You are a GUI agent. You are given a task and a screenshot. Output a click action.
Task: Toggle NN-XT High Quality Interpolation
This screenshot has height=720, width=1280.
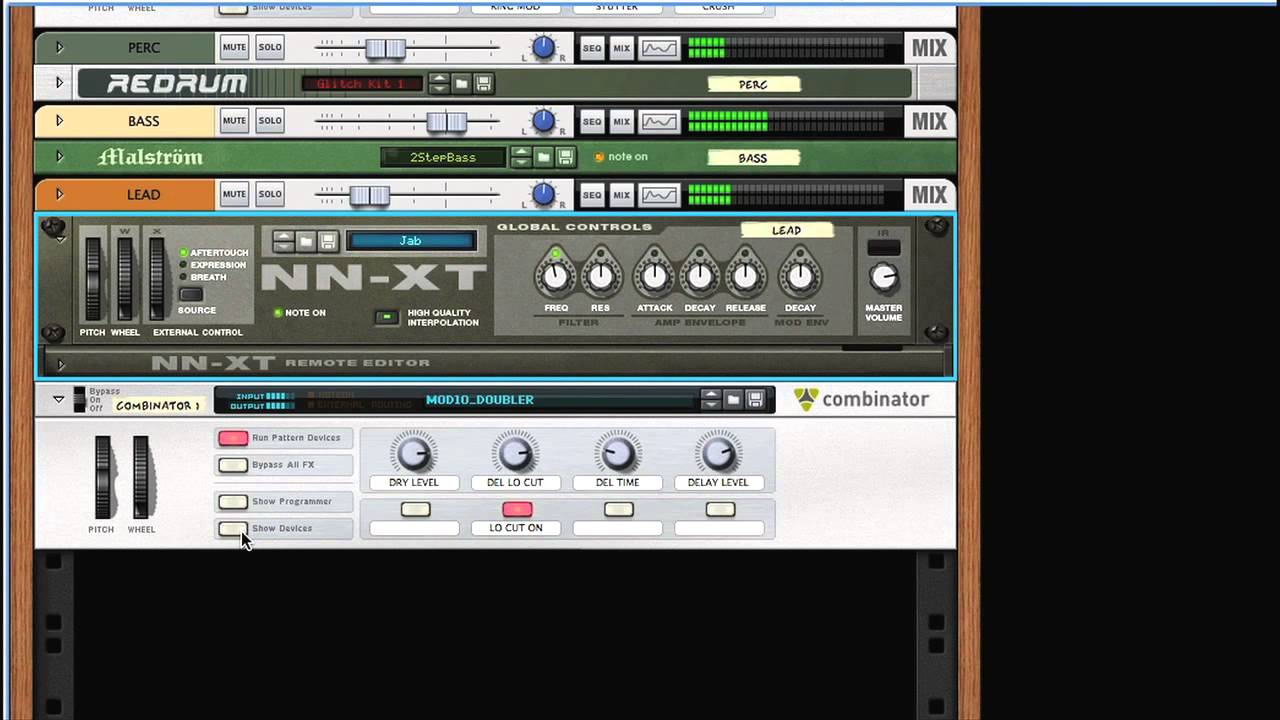386,318
